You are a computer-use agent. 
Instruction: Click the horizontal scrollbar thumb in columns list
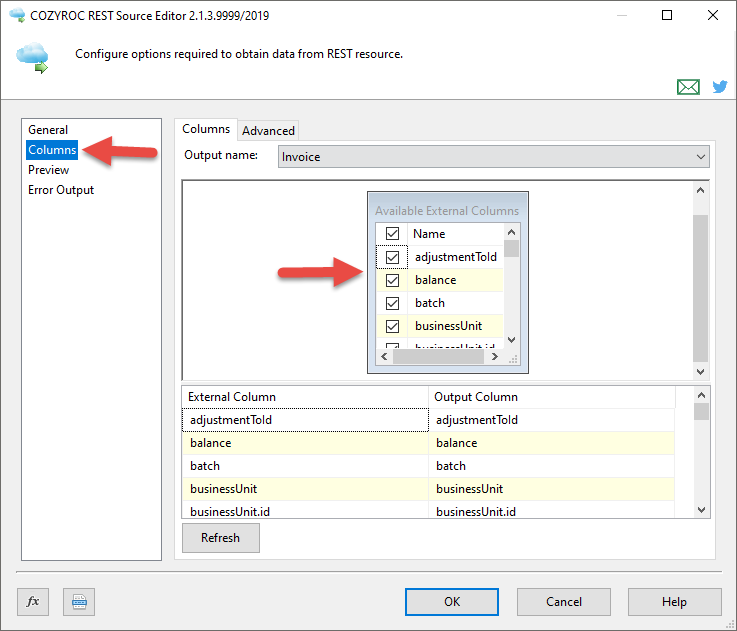(x=438, y=357)
